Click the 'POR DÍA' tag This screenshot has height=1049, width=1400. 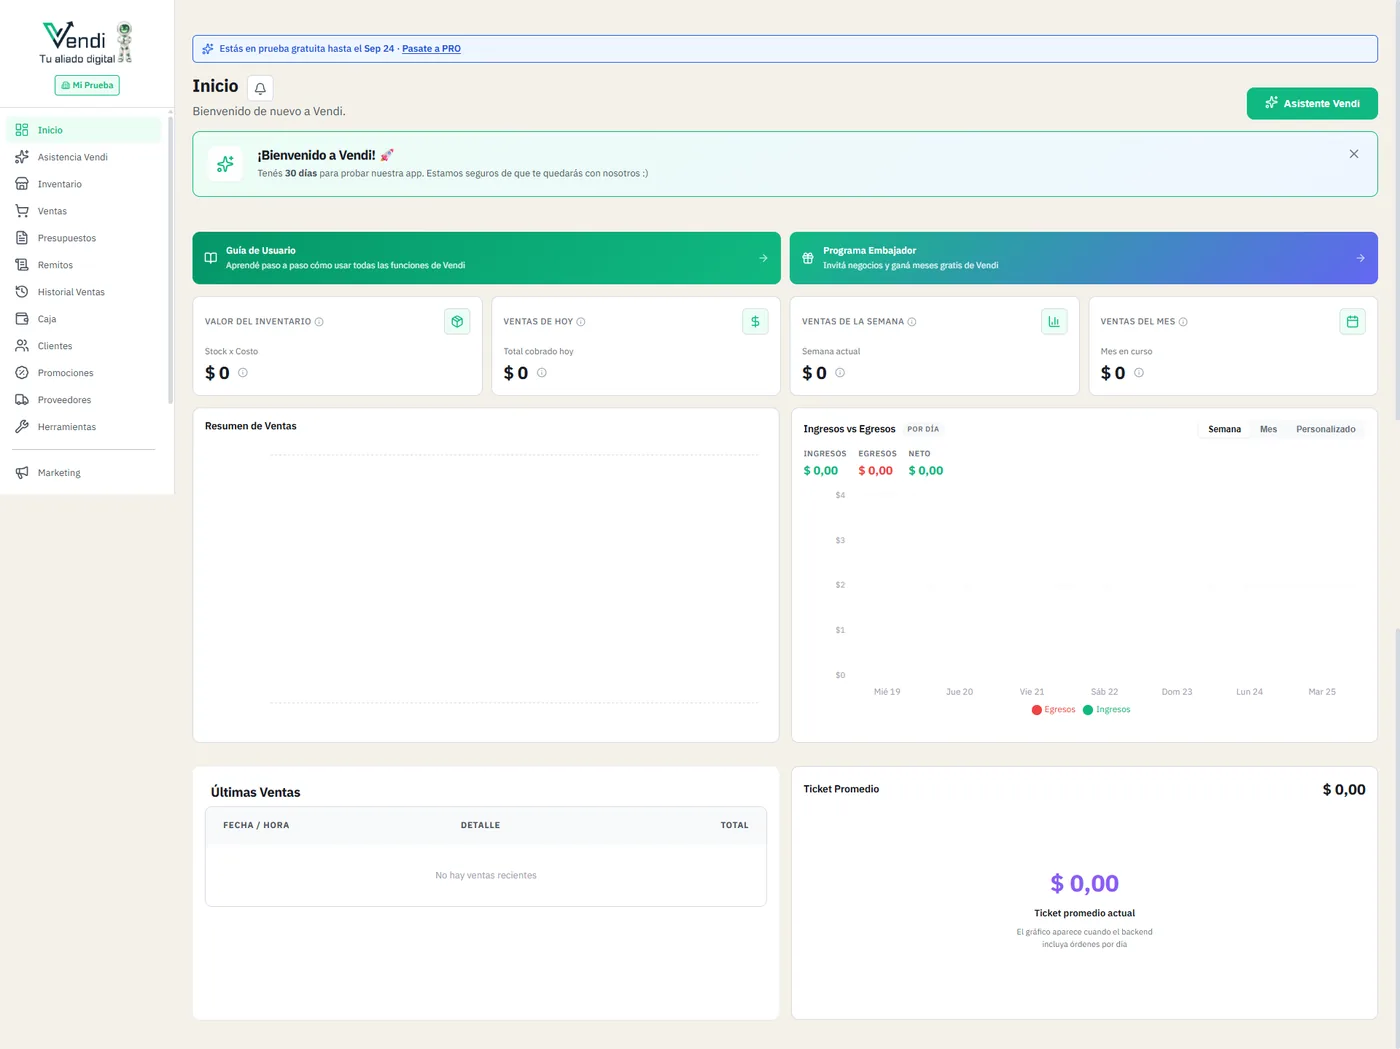(x=923, y=430)
